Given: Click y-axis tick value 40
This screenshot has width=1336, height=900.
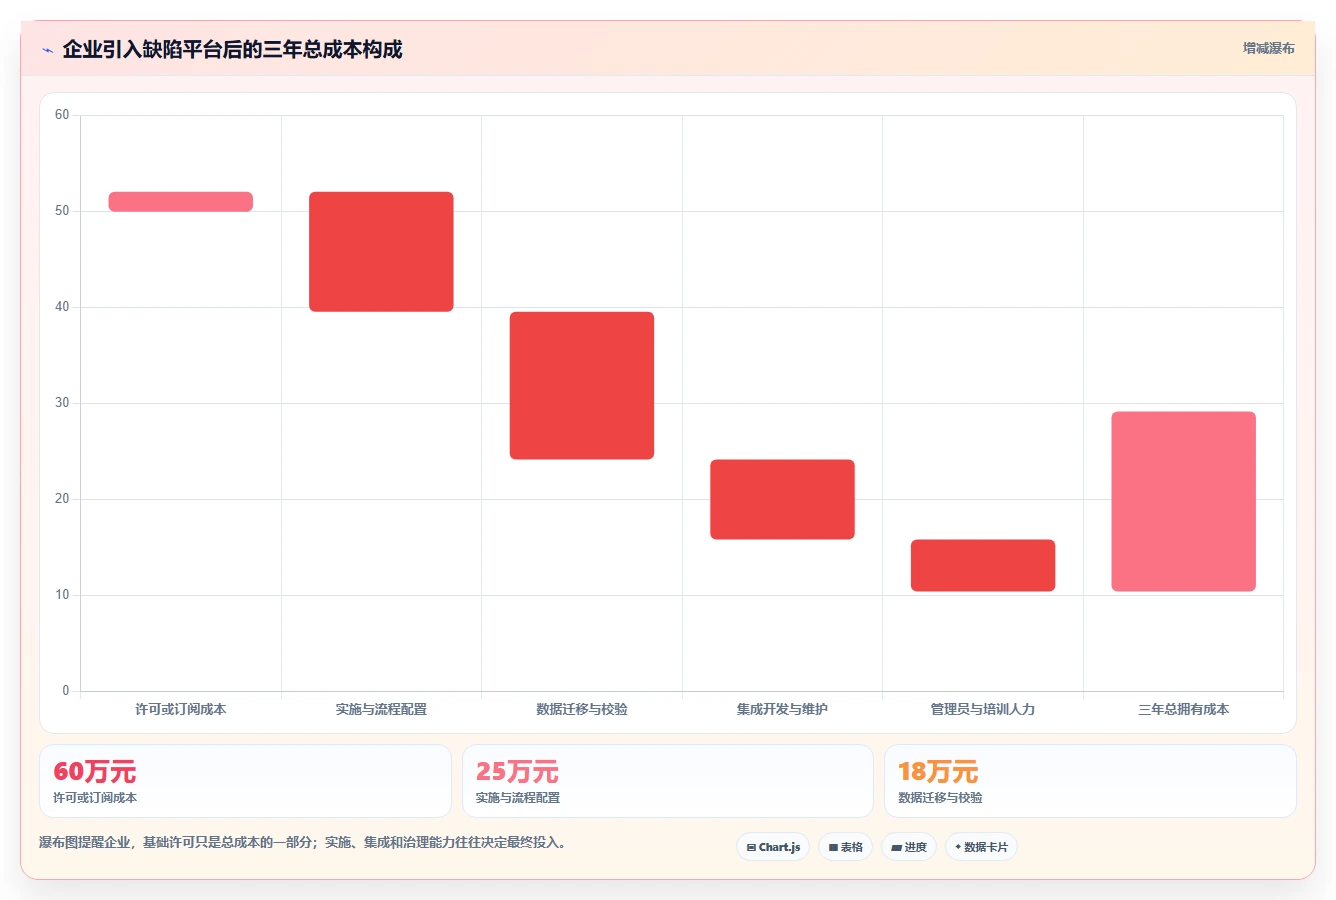Looking at the screenshot, I should pos(62,307).
